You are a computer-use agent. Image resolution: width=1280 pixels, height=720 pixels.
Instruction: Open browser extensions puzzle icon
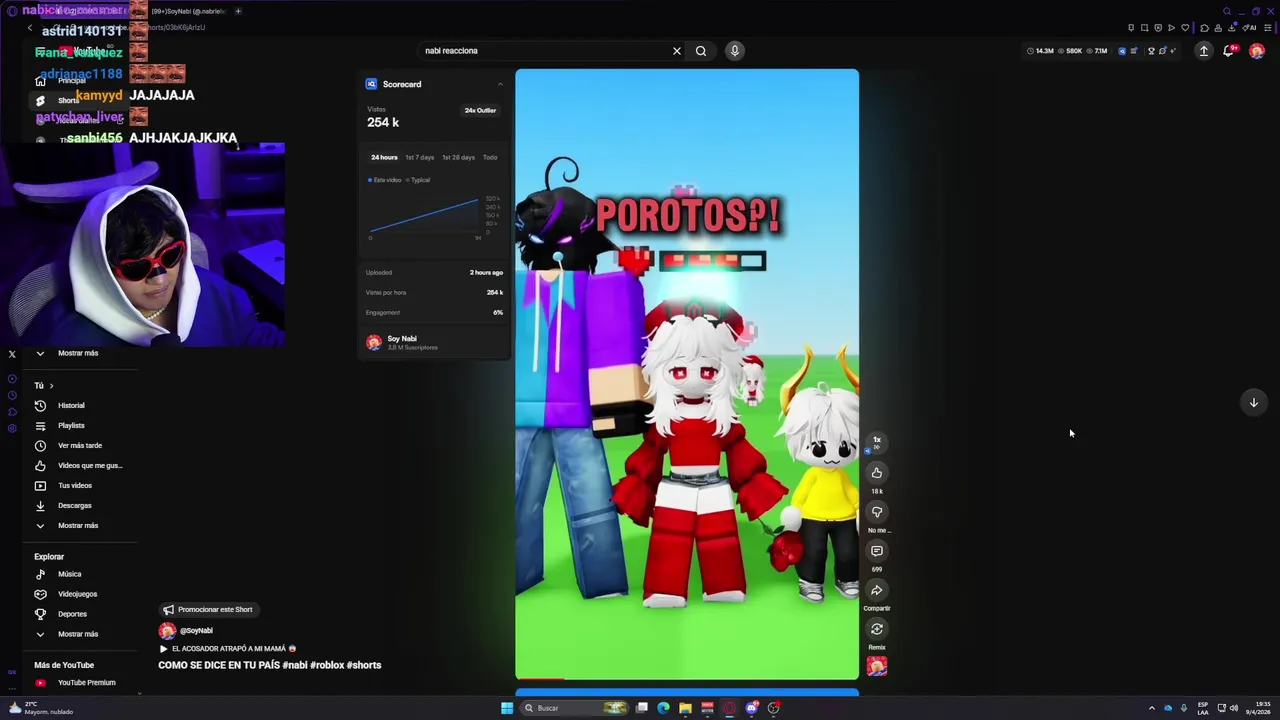(1204, 27)
